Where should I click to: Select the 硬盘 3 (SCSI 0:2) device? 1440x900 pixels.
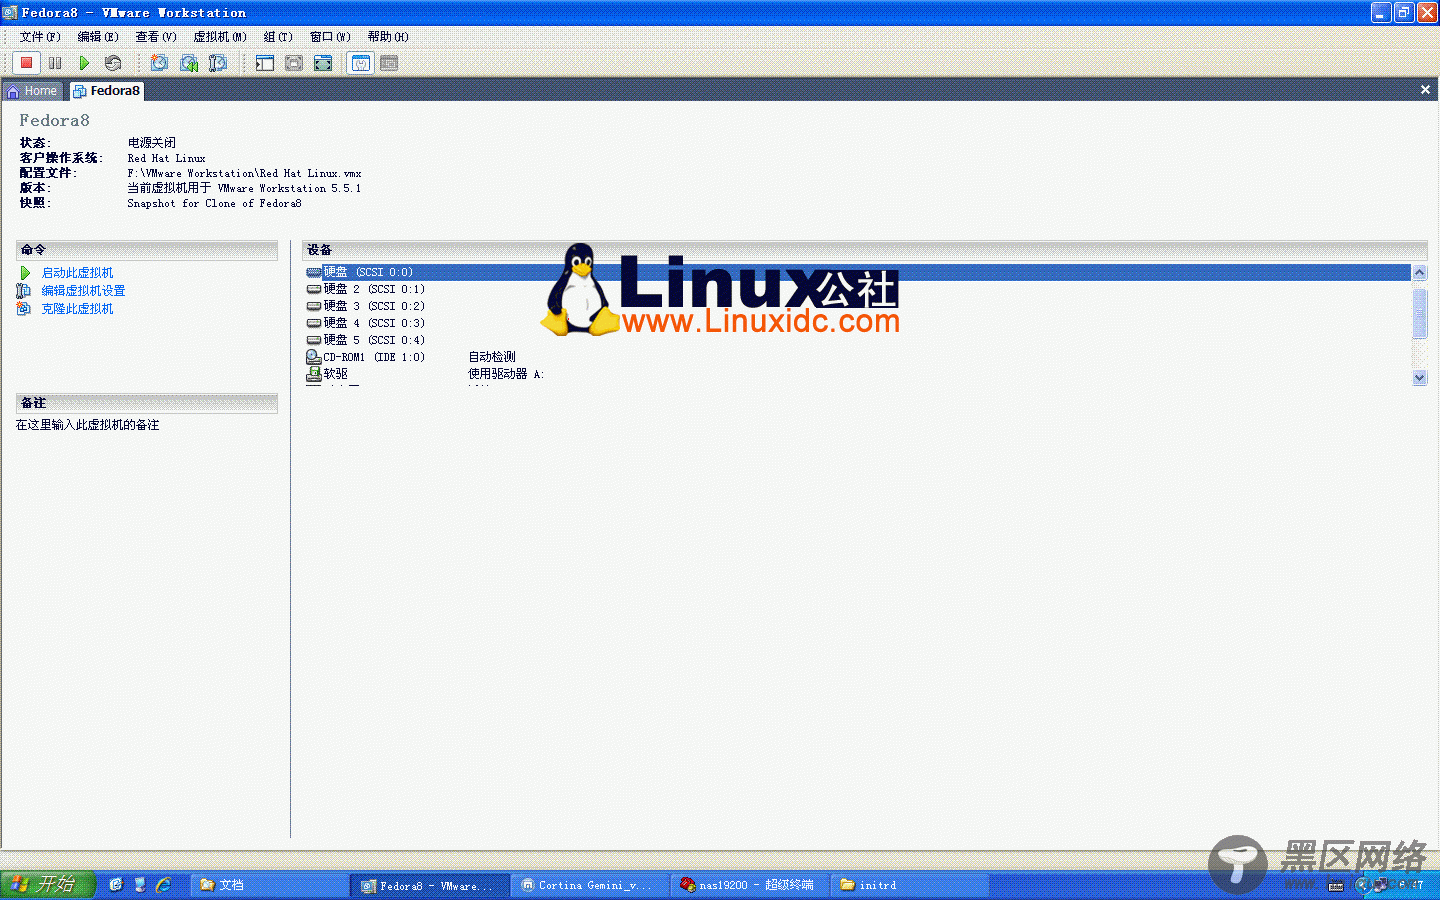(366, 306)
